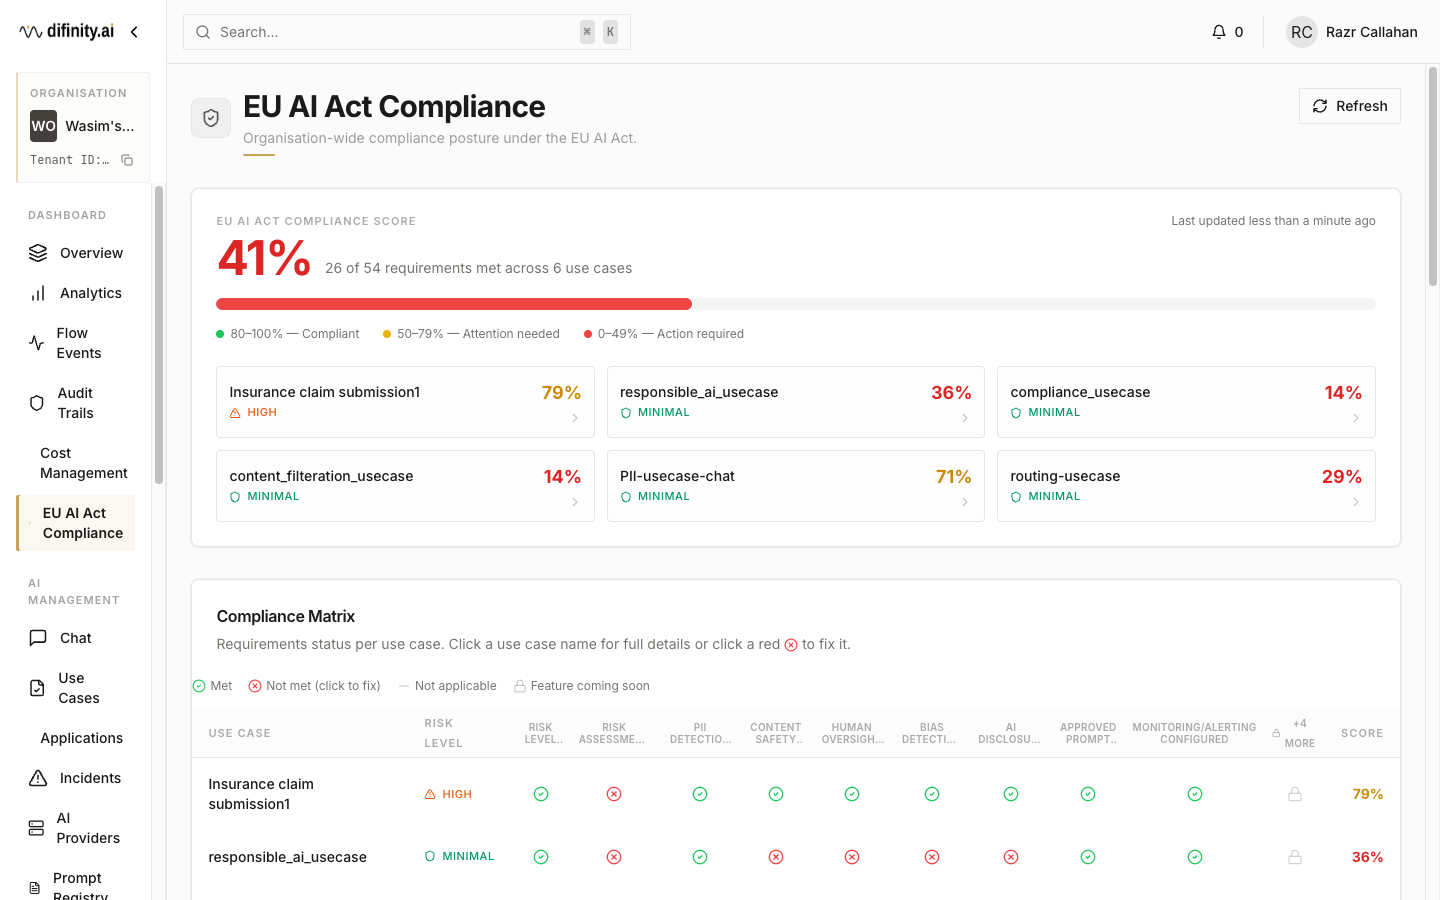
Task: Click the Score column header
Action: 1362,733
